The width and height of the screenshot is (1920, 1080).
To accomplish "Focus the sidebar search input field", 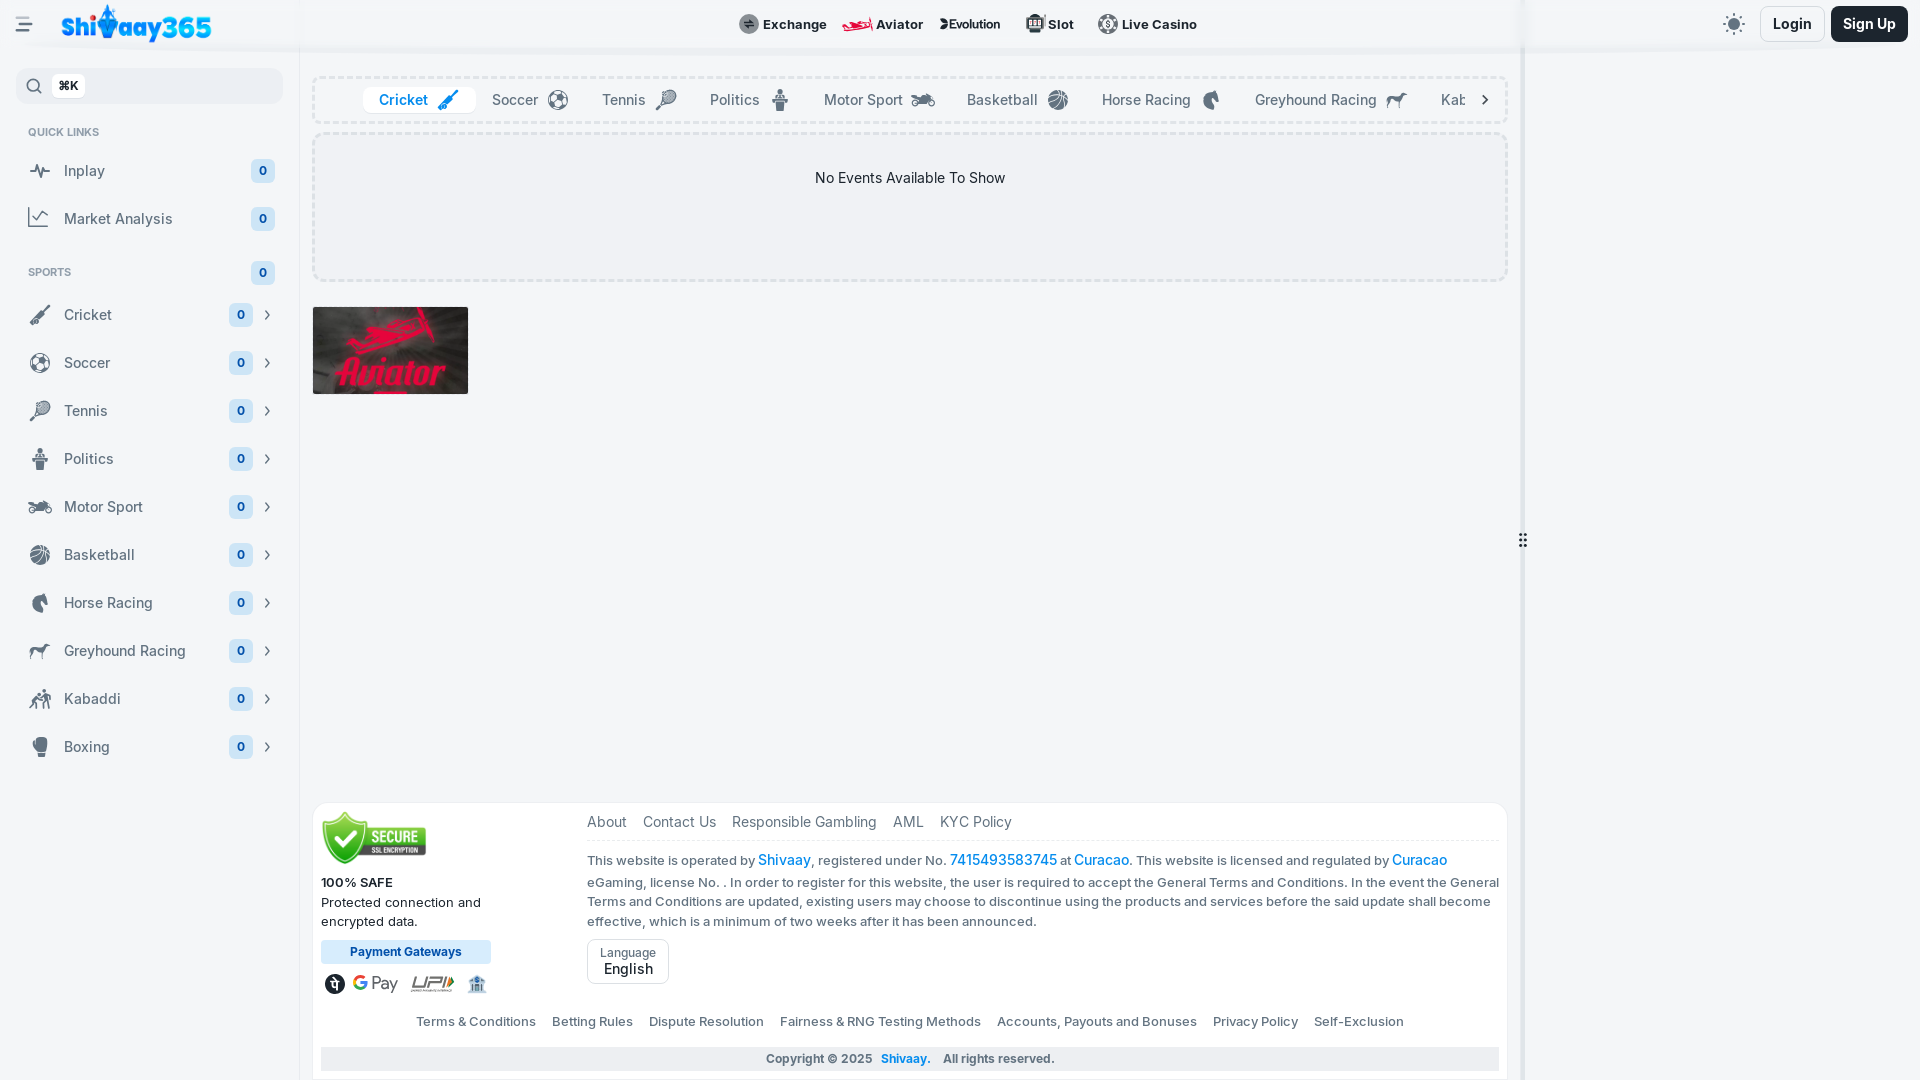I will (149, 86).
